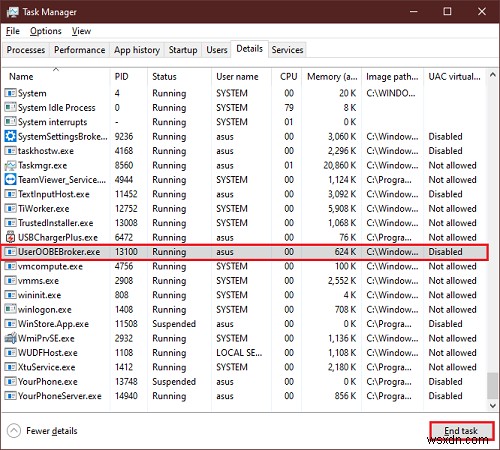Click the LOCAL SE... user name cell
Image resolution: width=500 pixels, height=450 pixels.
pyautogui.click(x=239, y=353)
